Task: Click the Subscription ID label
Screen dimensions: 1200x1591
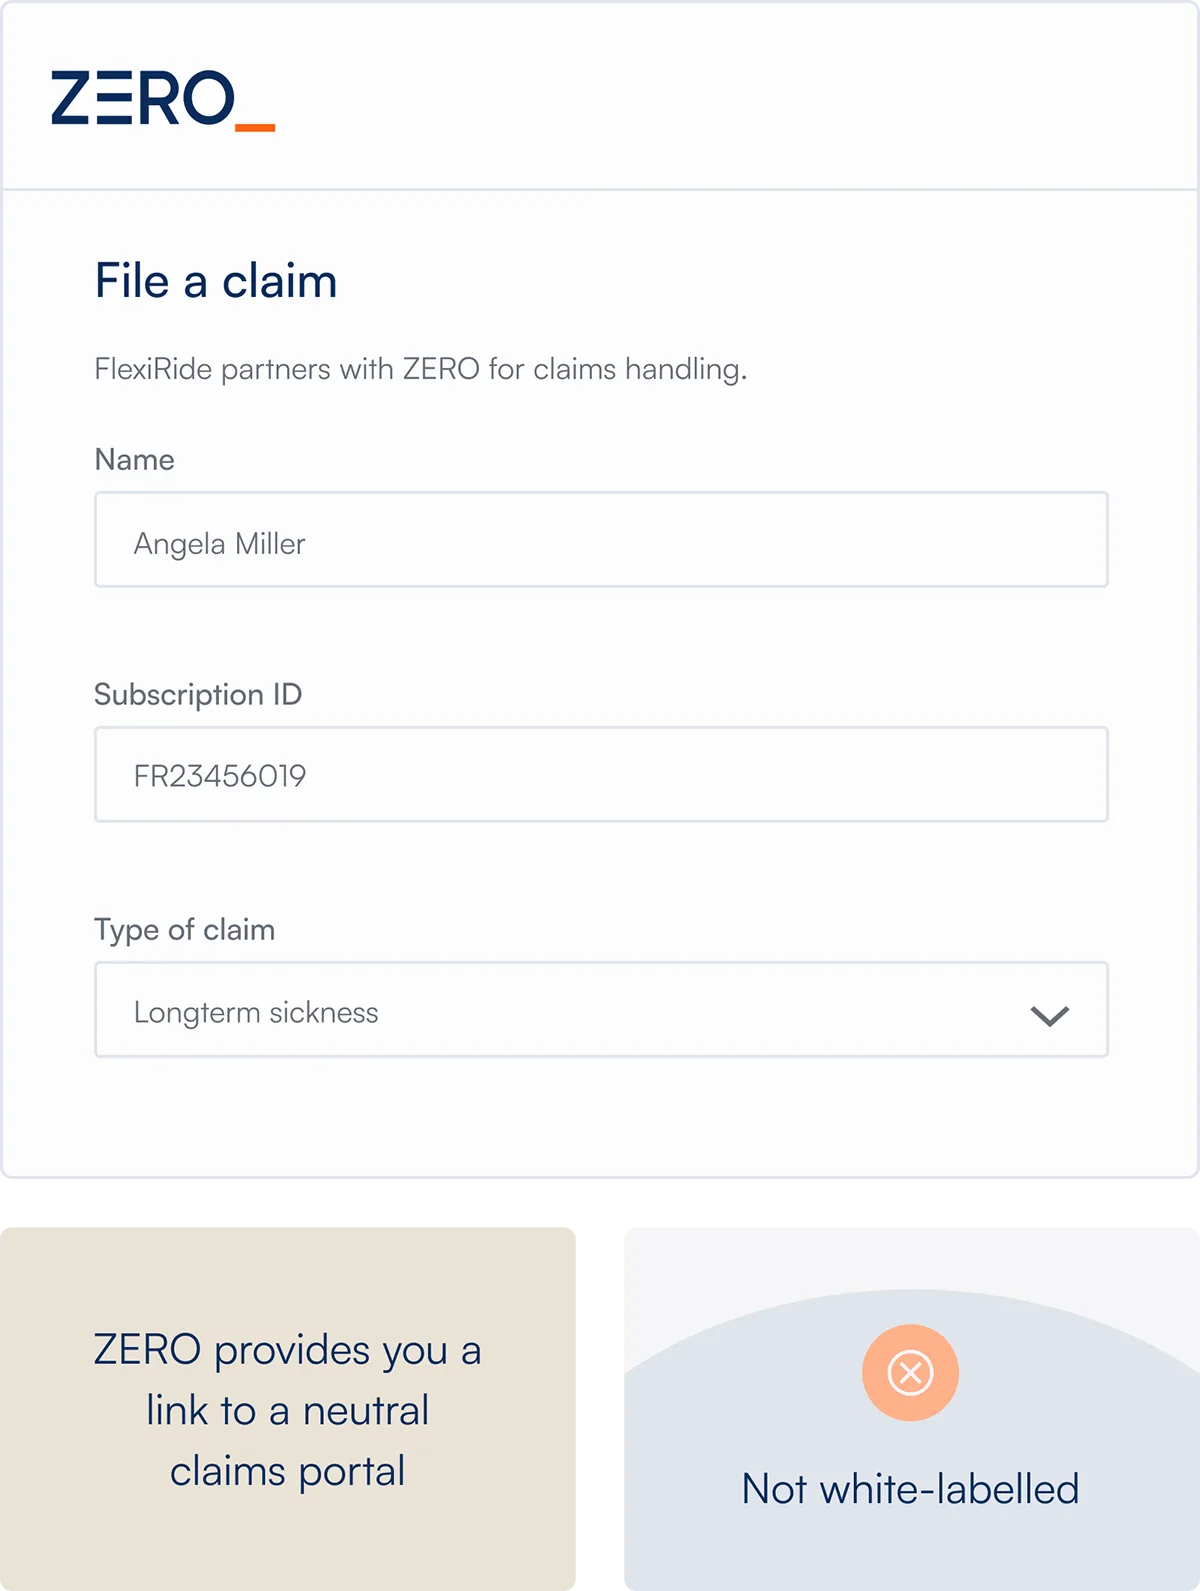Action: point(198,695)
